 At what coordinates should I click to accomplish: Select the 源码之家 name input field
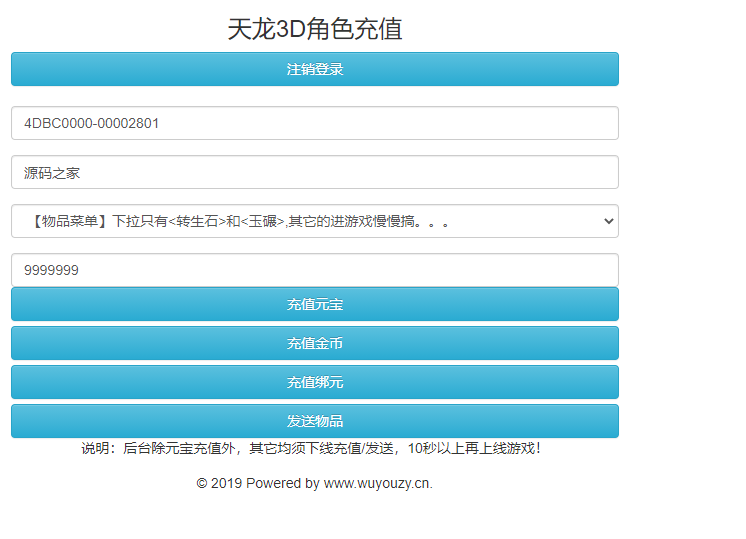click(x=315, y=172)
